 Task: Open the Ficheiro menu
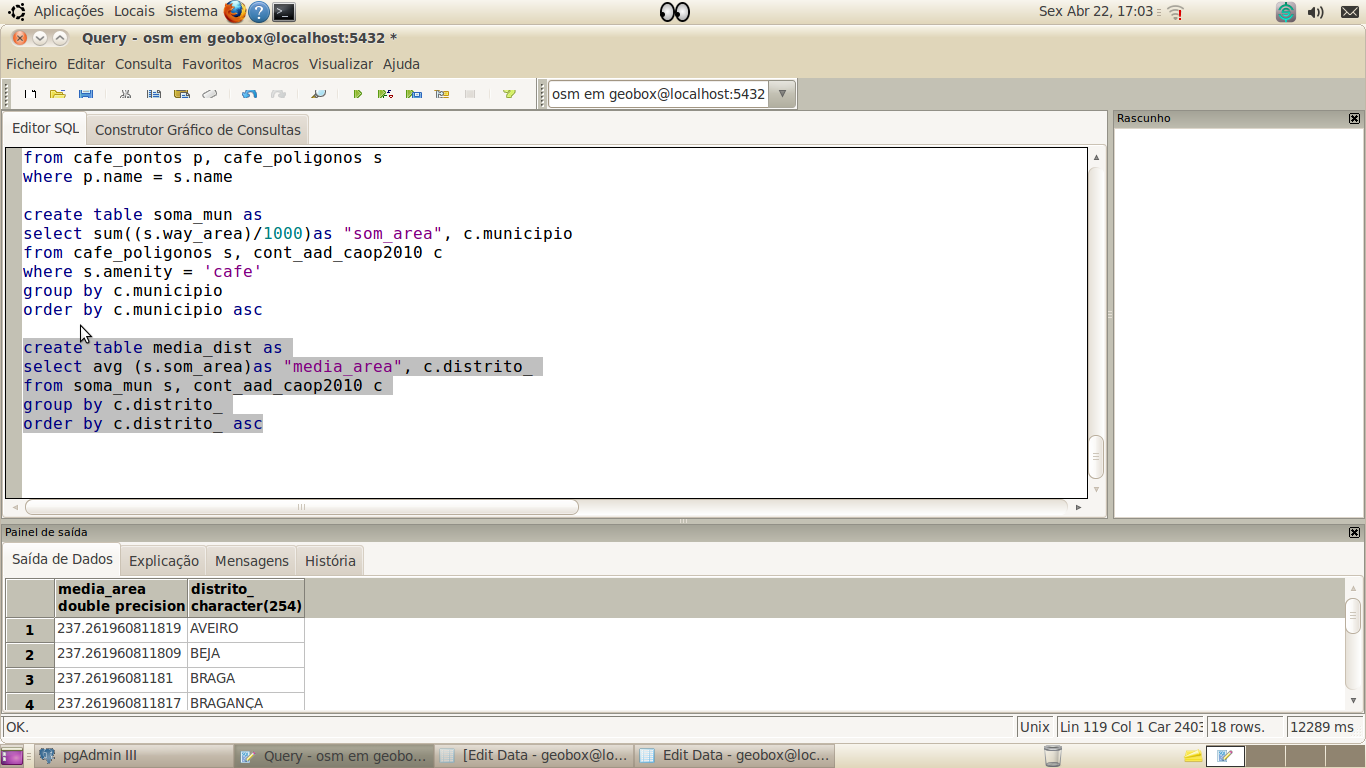(x=32, y=64)
